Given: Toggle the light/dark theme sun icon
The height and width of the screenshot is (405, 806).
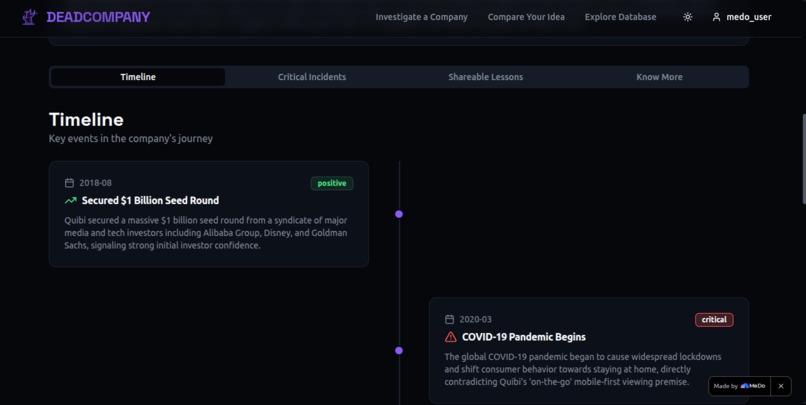Looking at the screenshot, I should 687,17.
